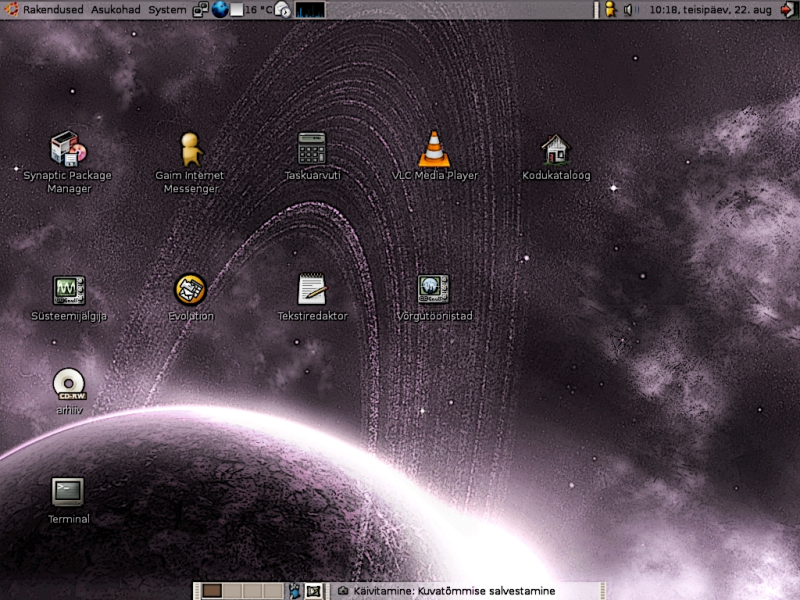This screenshot has height=600, width=800.
Task: Open the Asukohad places menu
Action: pos(116,10)
